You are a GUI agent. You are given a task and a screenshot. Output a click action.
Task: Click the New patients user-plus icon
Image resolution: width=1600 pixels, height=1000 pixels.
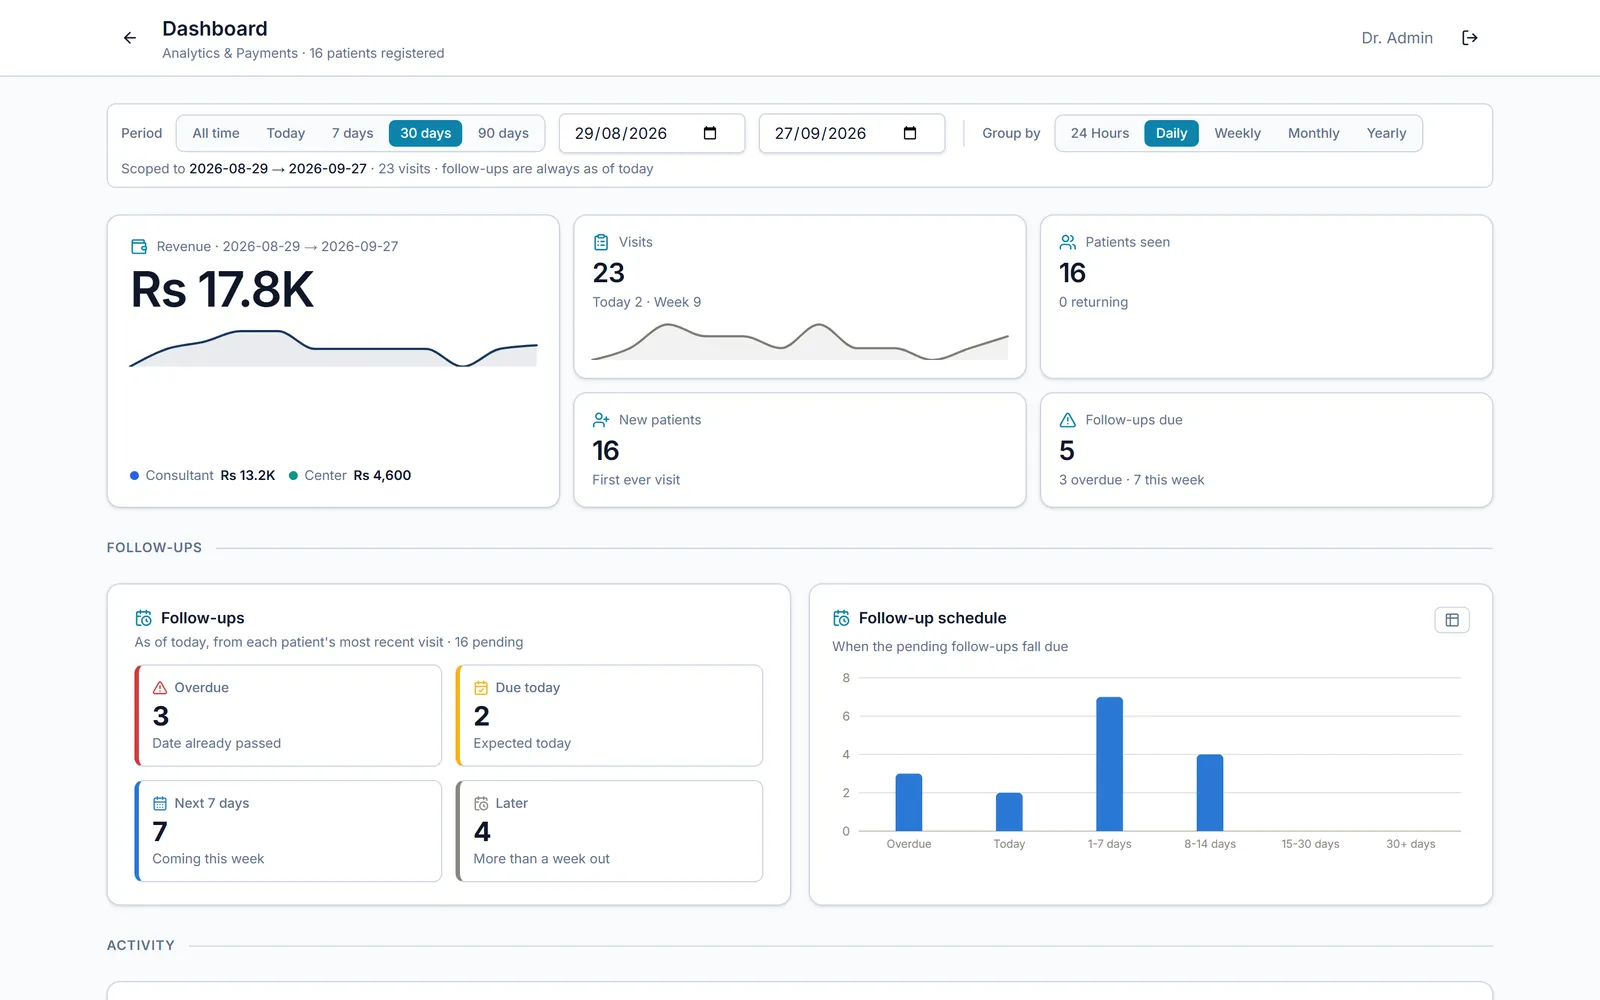click(601, 420)
